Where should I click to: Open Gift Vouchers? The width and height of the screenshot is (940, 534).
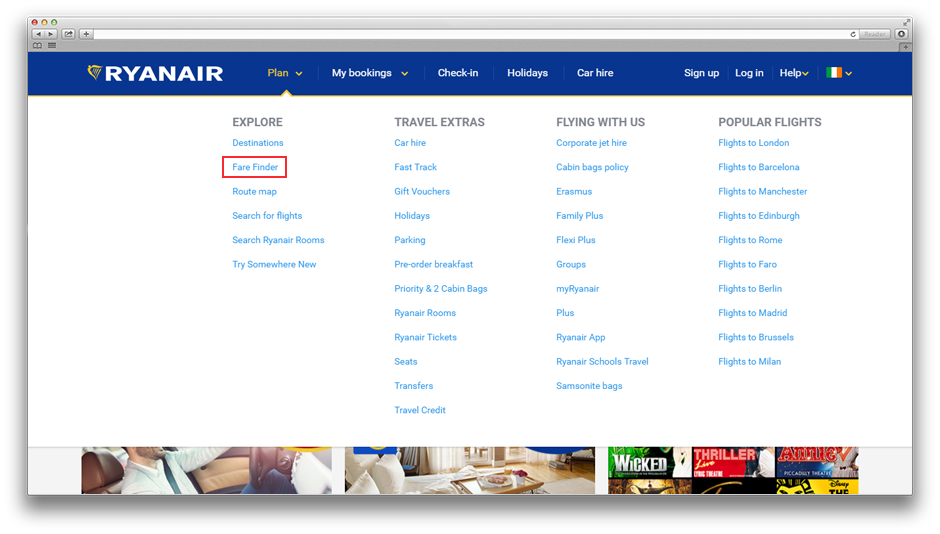[422, 191]
